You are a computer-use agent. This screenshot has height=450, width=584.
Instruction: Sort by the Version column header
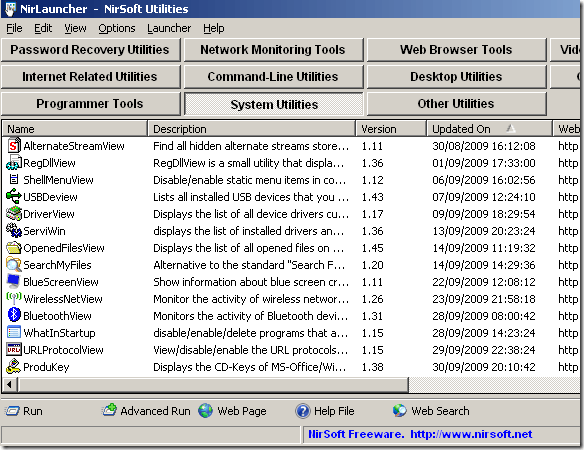[391, 129]
